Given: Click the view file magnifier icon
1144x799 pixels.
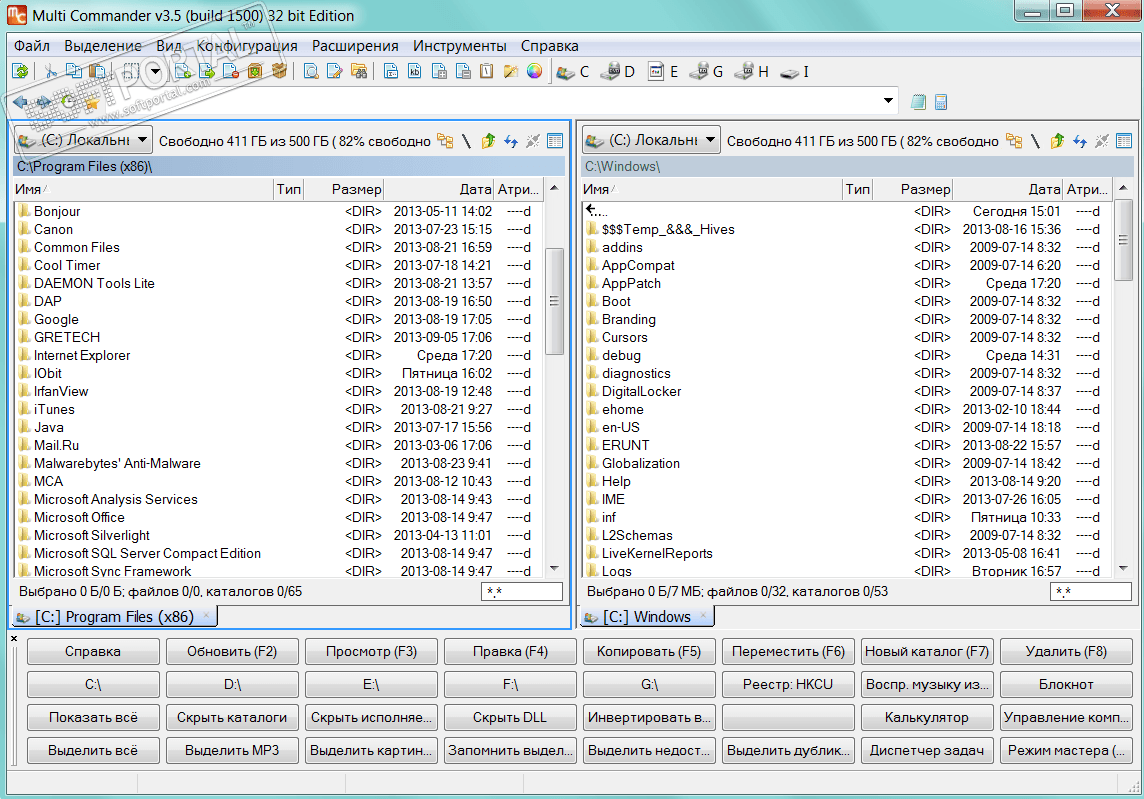Looking at the screenshot, I should pyautogui.click(x=311, y=72).
